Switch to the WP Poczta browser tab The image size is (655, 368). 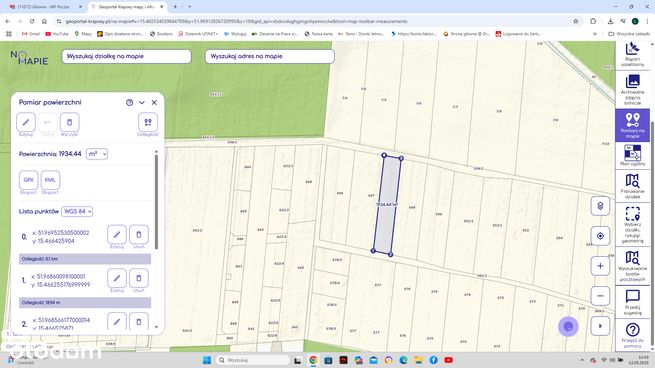pyautogui.click(x=42, y=7)
